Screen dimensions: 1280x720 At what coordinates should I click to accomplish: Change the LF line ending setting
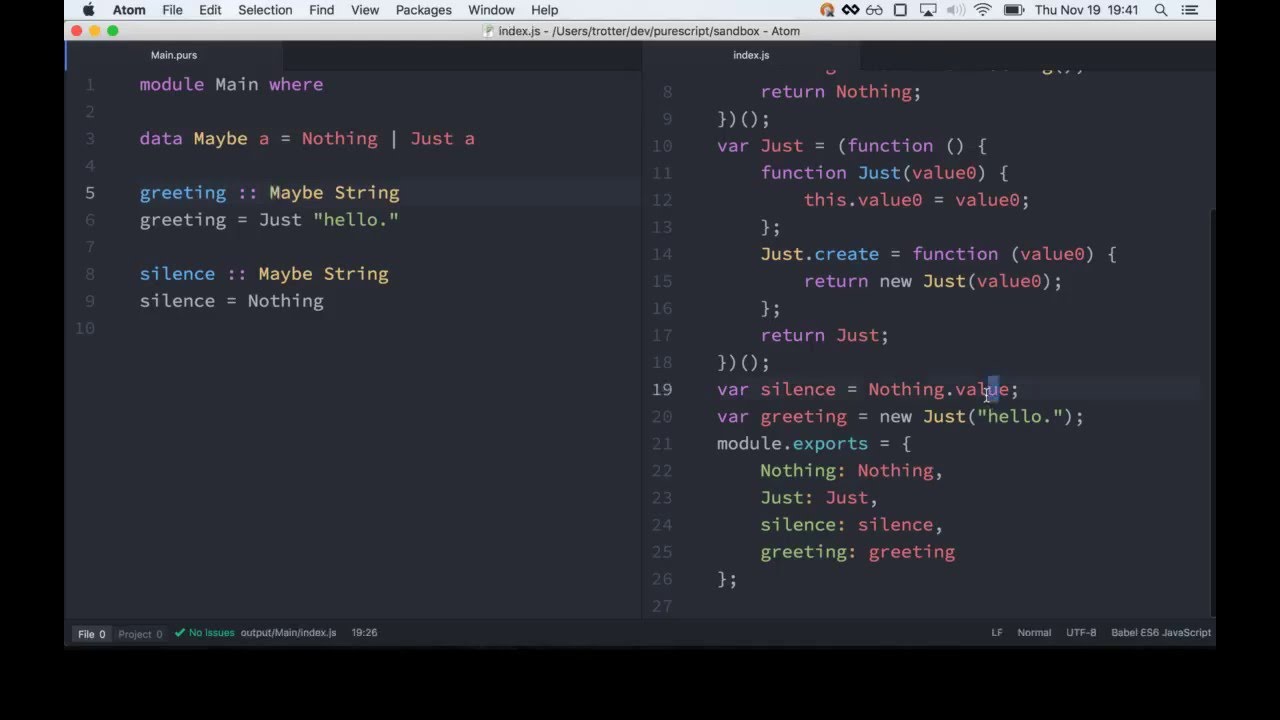[997, 633]
